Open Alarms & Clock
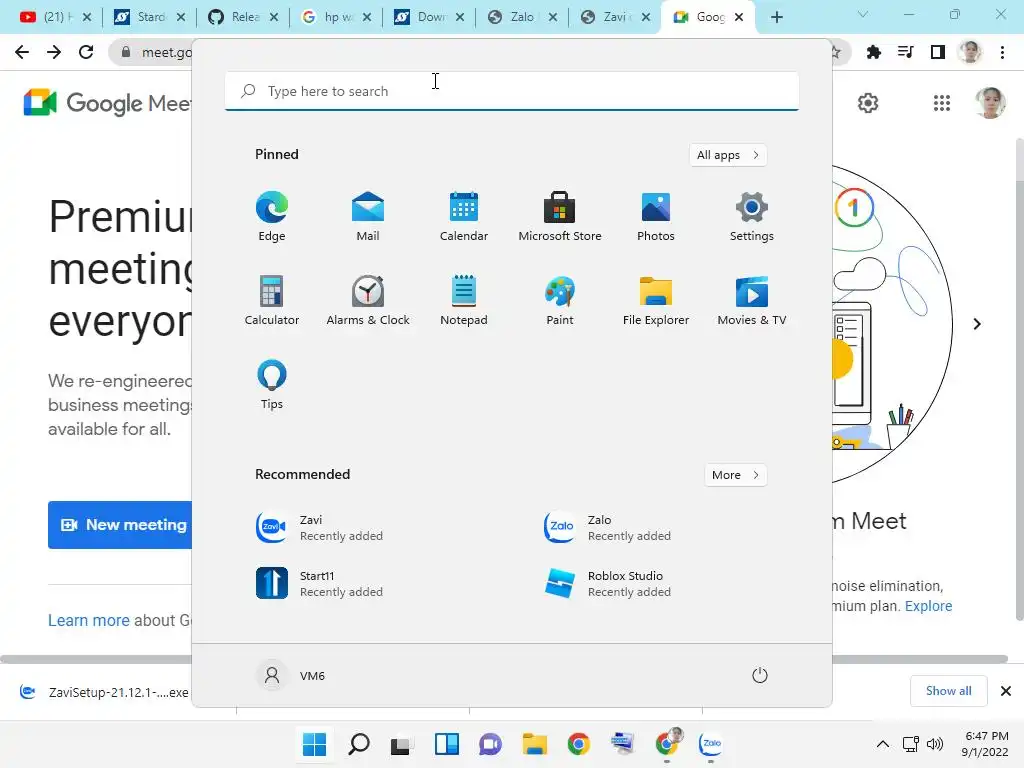 coord(368,300)
